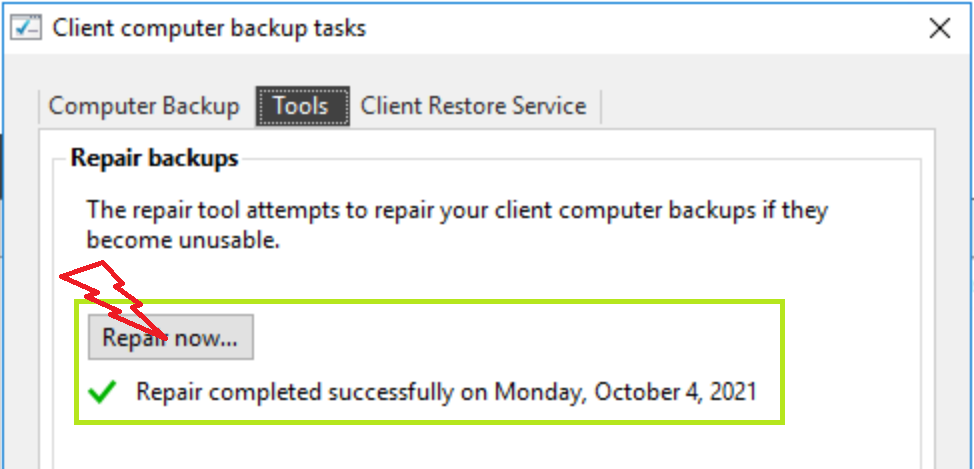Image resolution: width=974 pixels, height=469 pixels.
Task: Click the green success checkmark icon
Action: tap(102, 392)
